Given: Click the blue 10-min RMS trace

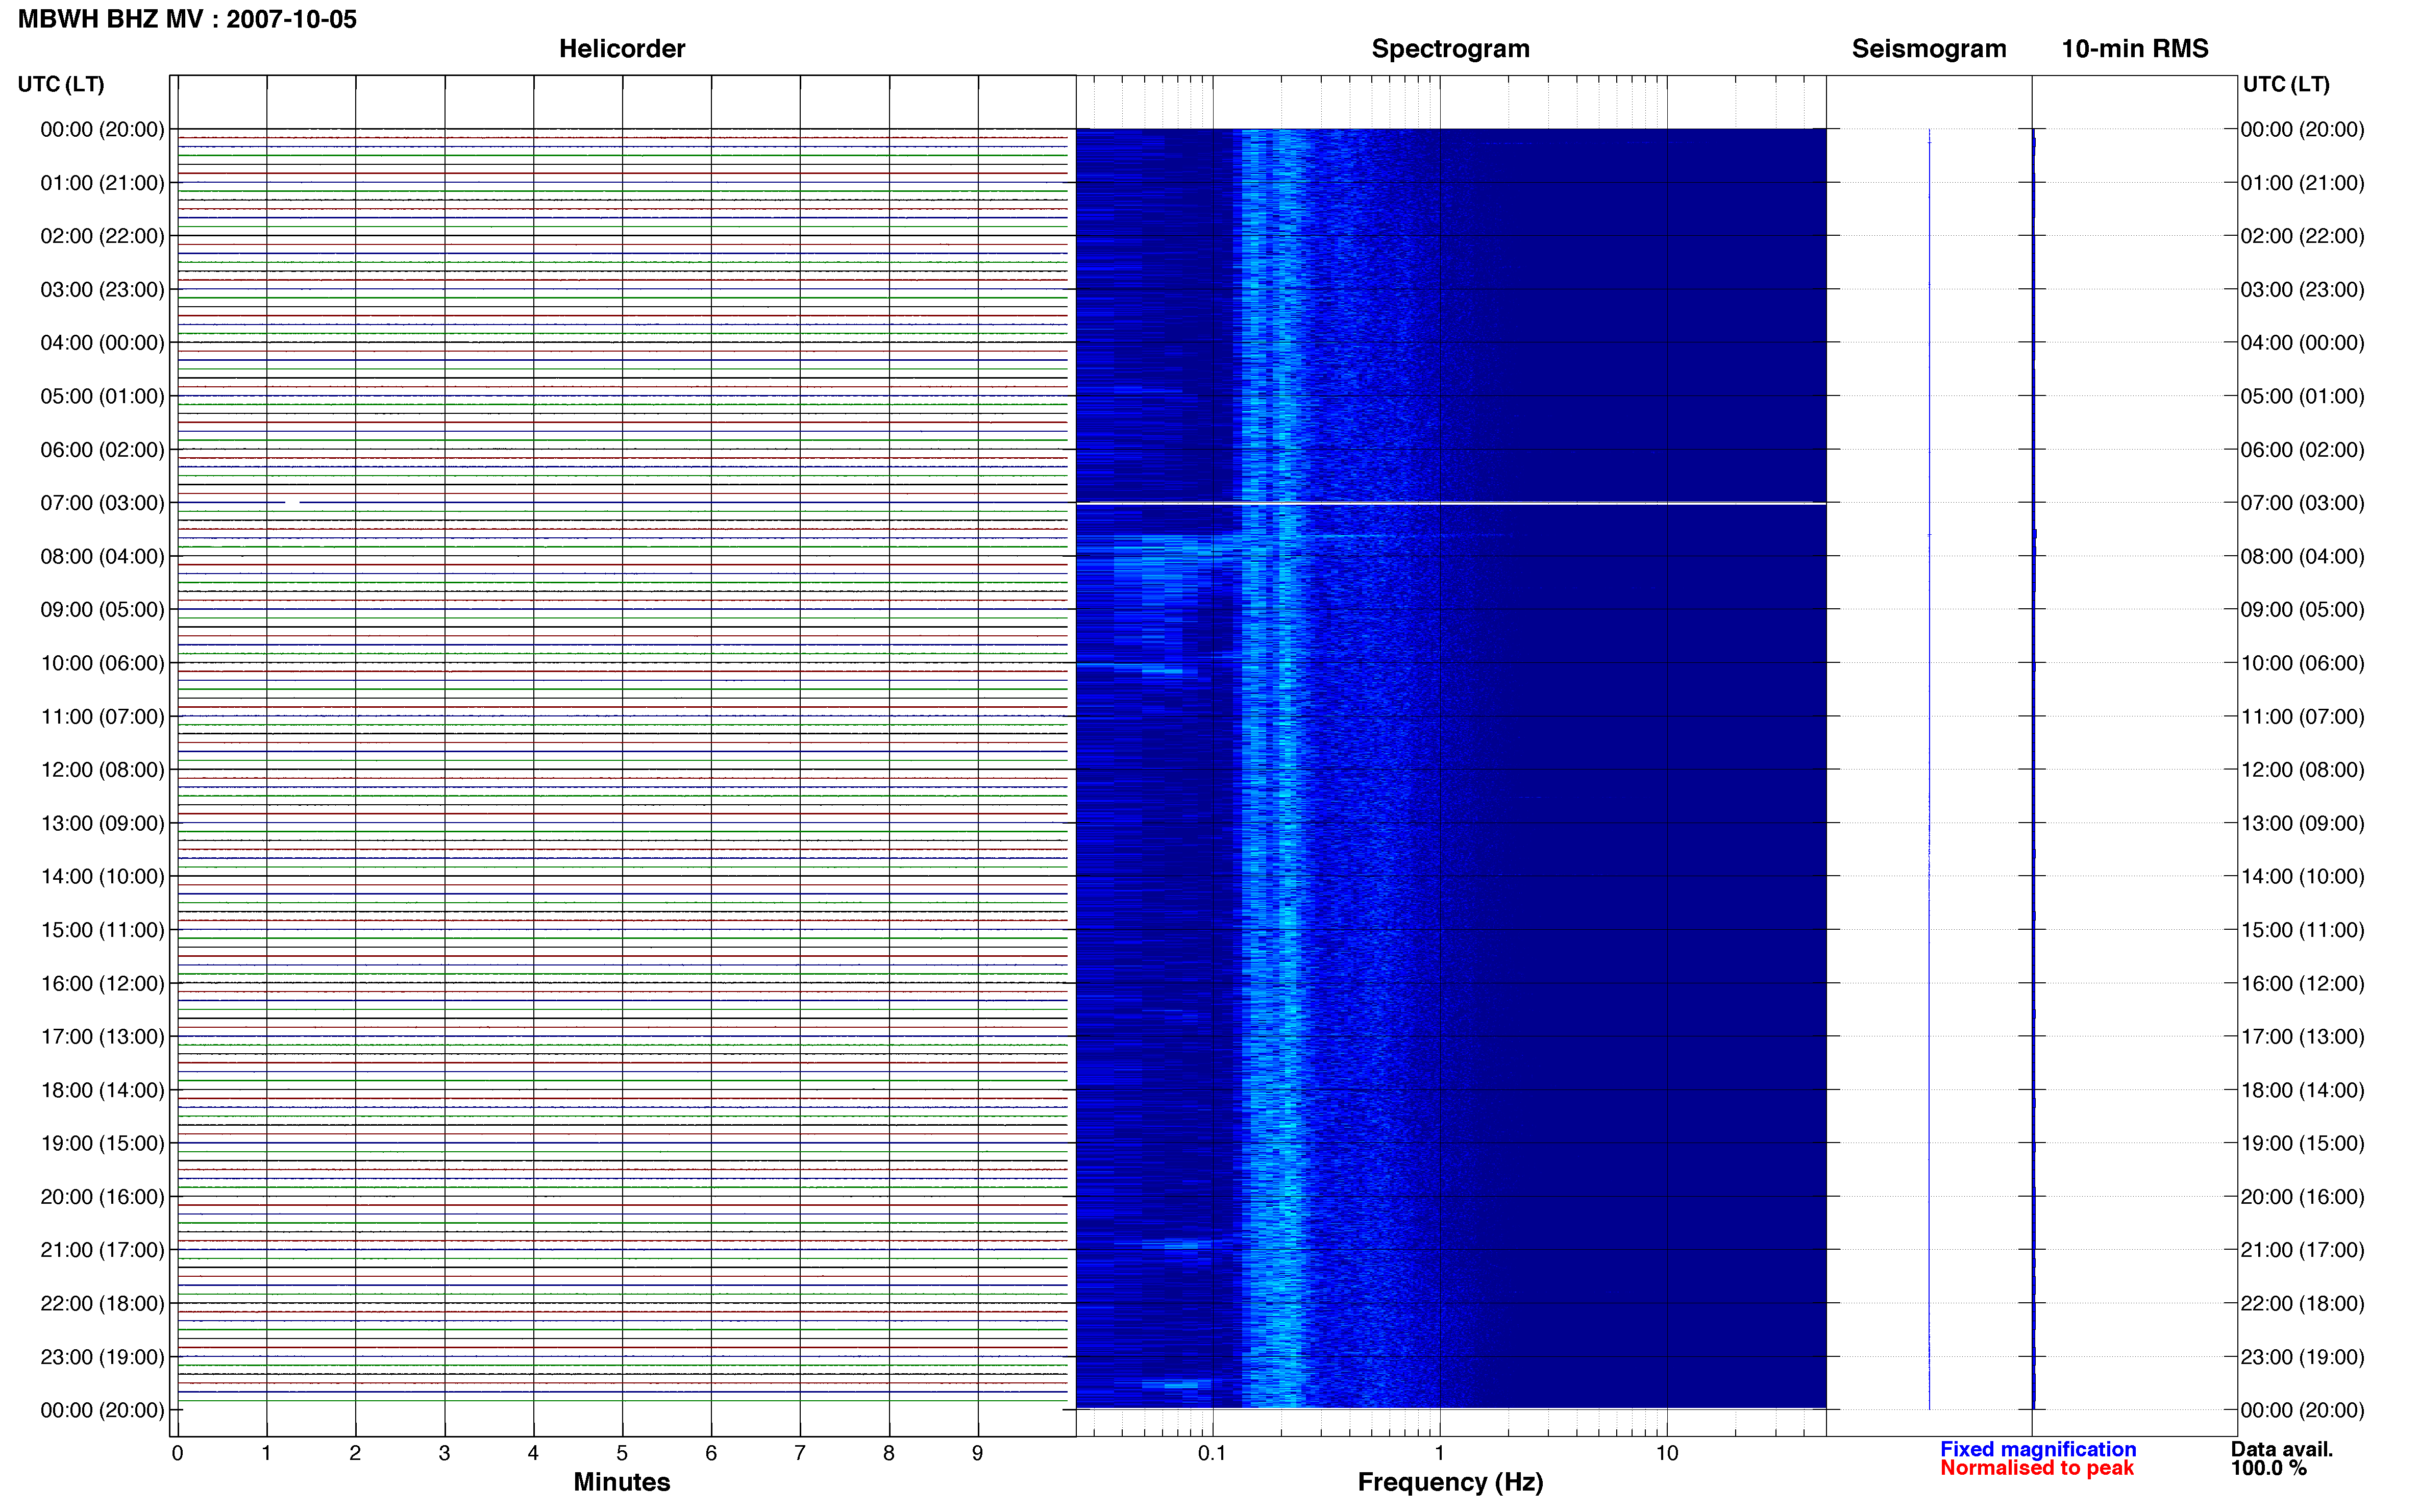Looking at the screenshot, I should point(2034,769).
